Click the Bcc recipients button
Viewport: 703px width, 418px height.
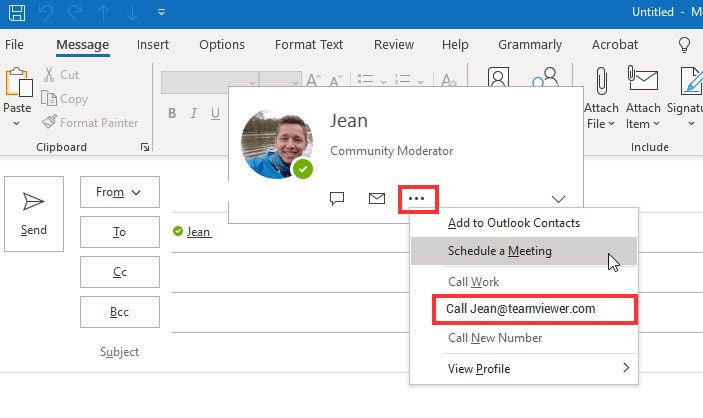pos(120,312)
